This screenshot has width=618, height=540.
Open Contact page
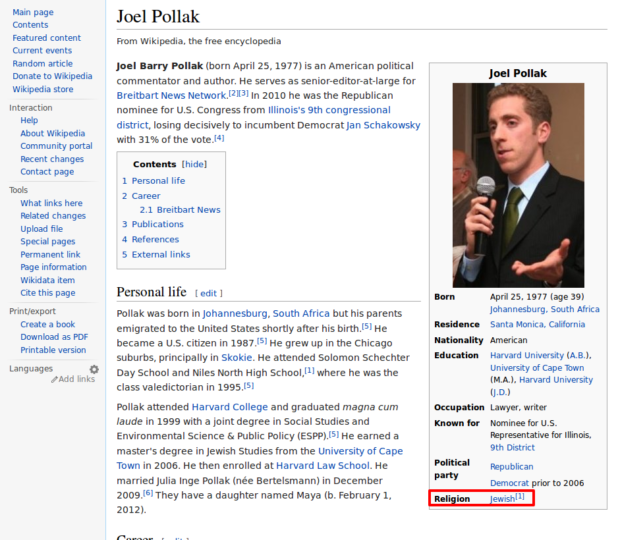pyautogui.click(x=47, y=172)
